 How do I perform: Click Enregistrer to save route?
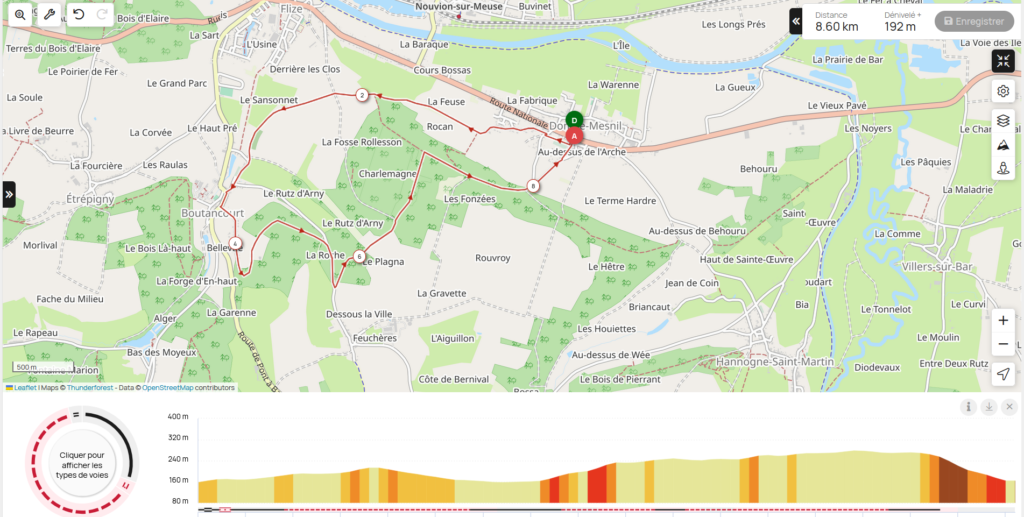974,22
